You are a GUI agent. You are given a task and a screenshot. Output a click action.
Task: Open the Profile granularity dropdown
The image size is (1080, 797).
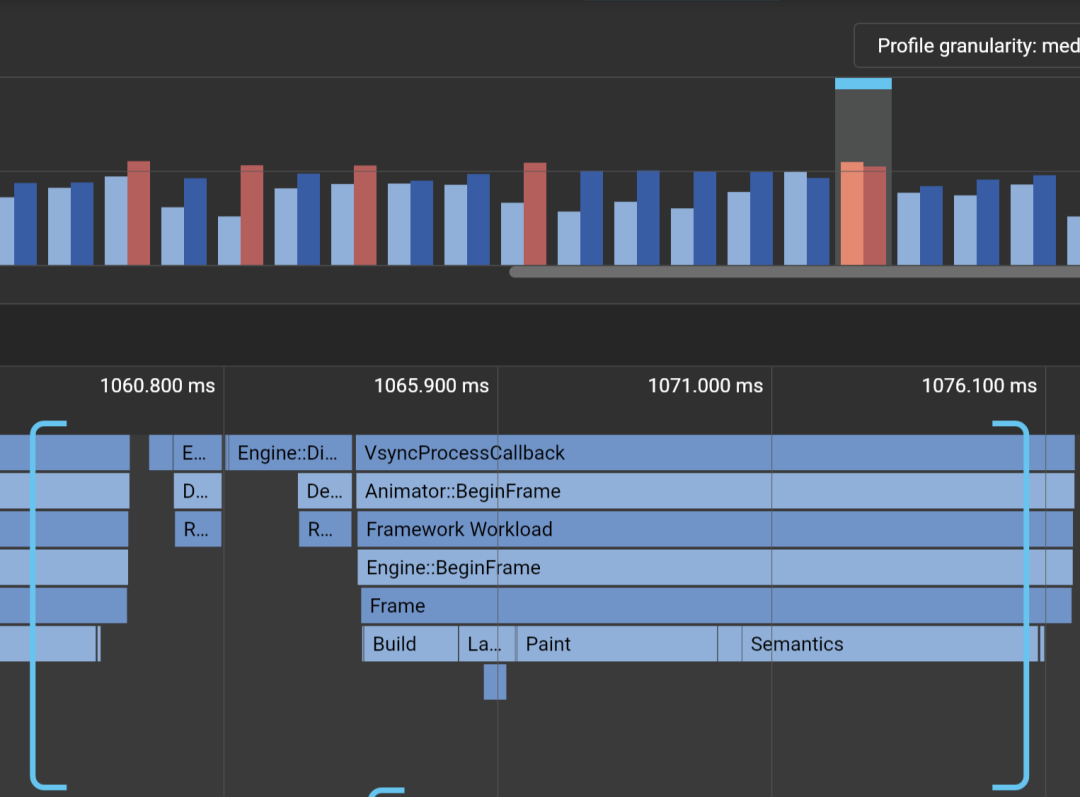point(968,46)
